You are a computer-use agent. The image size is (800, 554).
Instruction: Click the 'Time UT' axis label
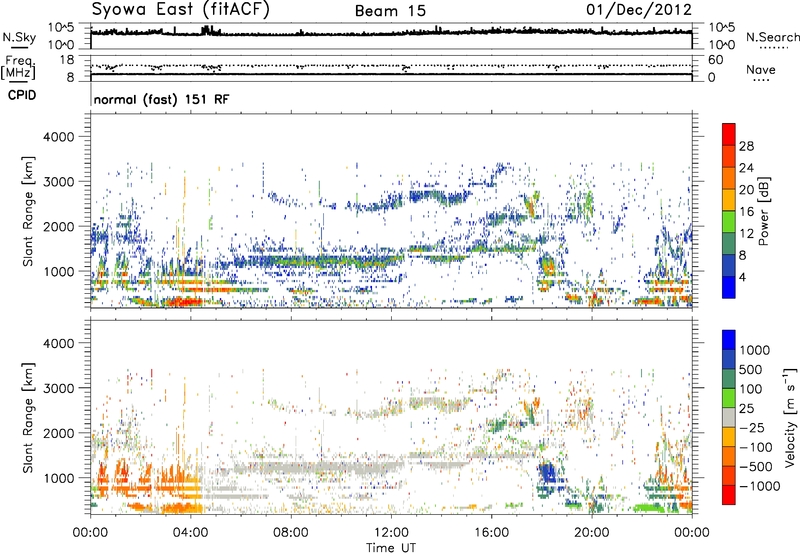coord(391,547)
